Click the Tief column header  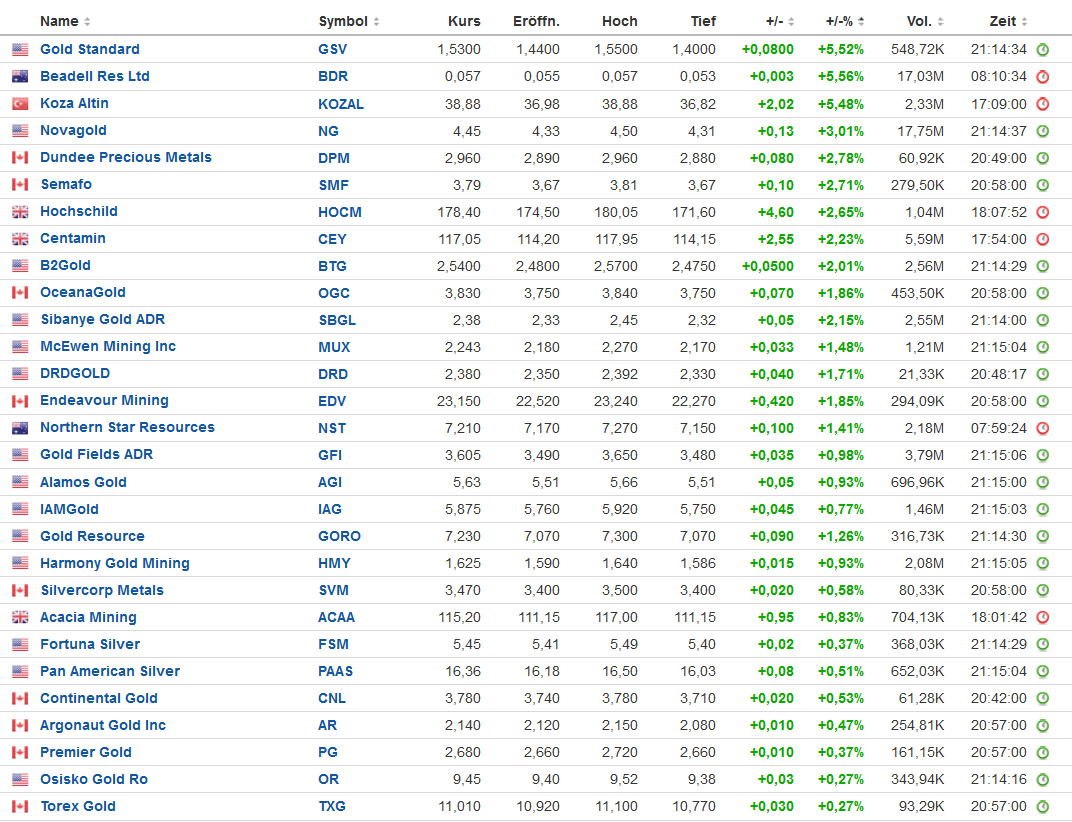tap(703, 21)
